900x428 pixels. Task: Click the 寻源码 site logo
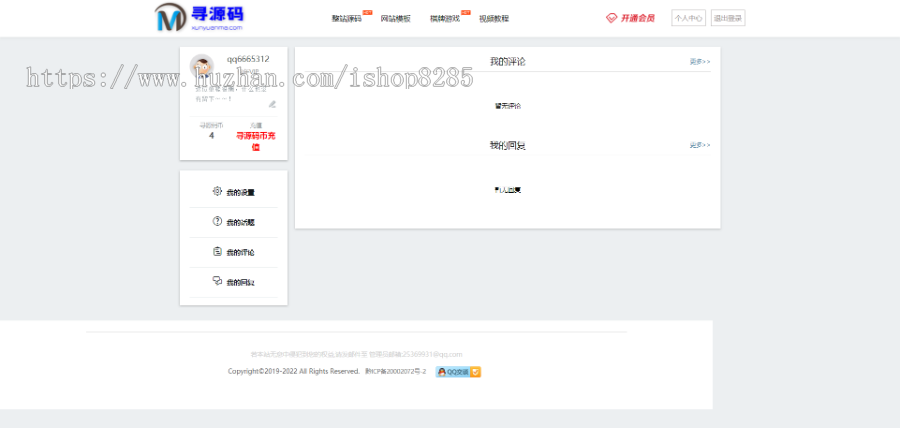pyautogui.click(x=199, y=17)
